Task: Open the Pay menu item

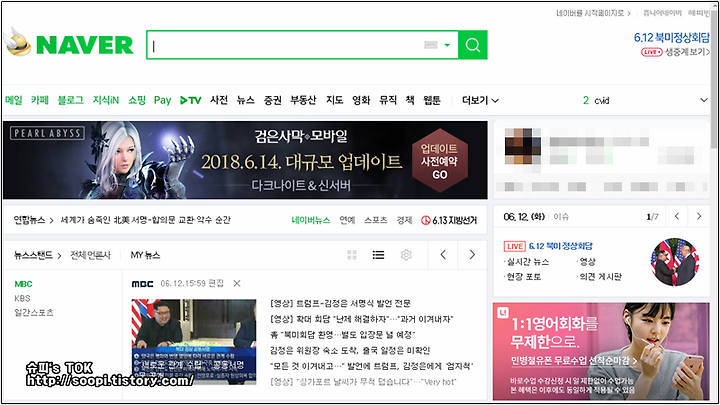Action: coord(163,100)
